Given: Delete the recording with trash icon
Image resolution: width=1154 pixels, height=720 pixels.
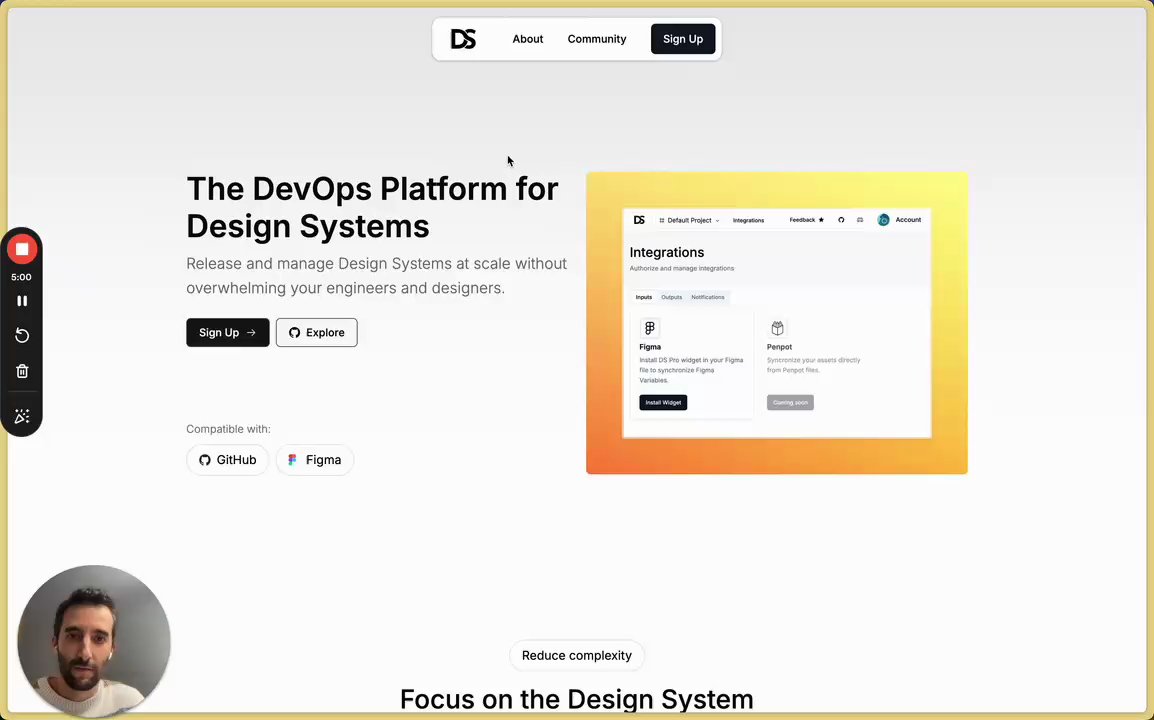Looking at the screenshot, I should click(22, 371).
